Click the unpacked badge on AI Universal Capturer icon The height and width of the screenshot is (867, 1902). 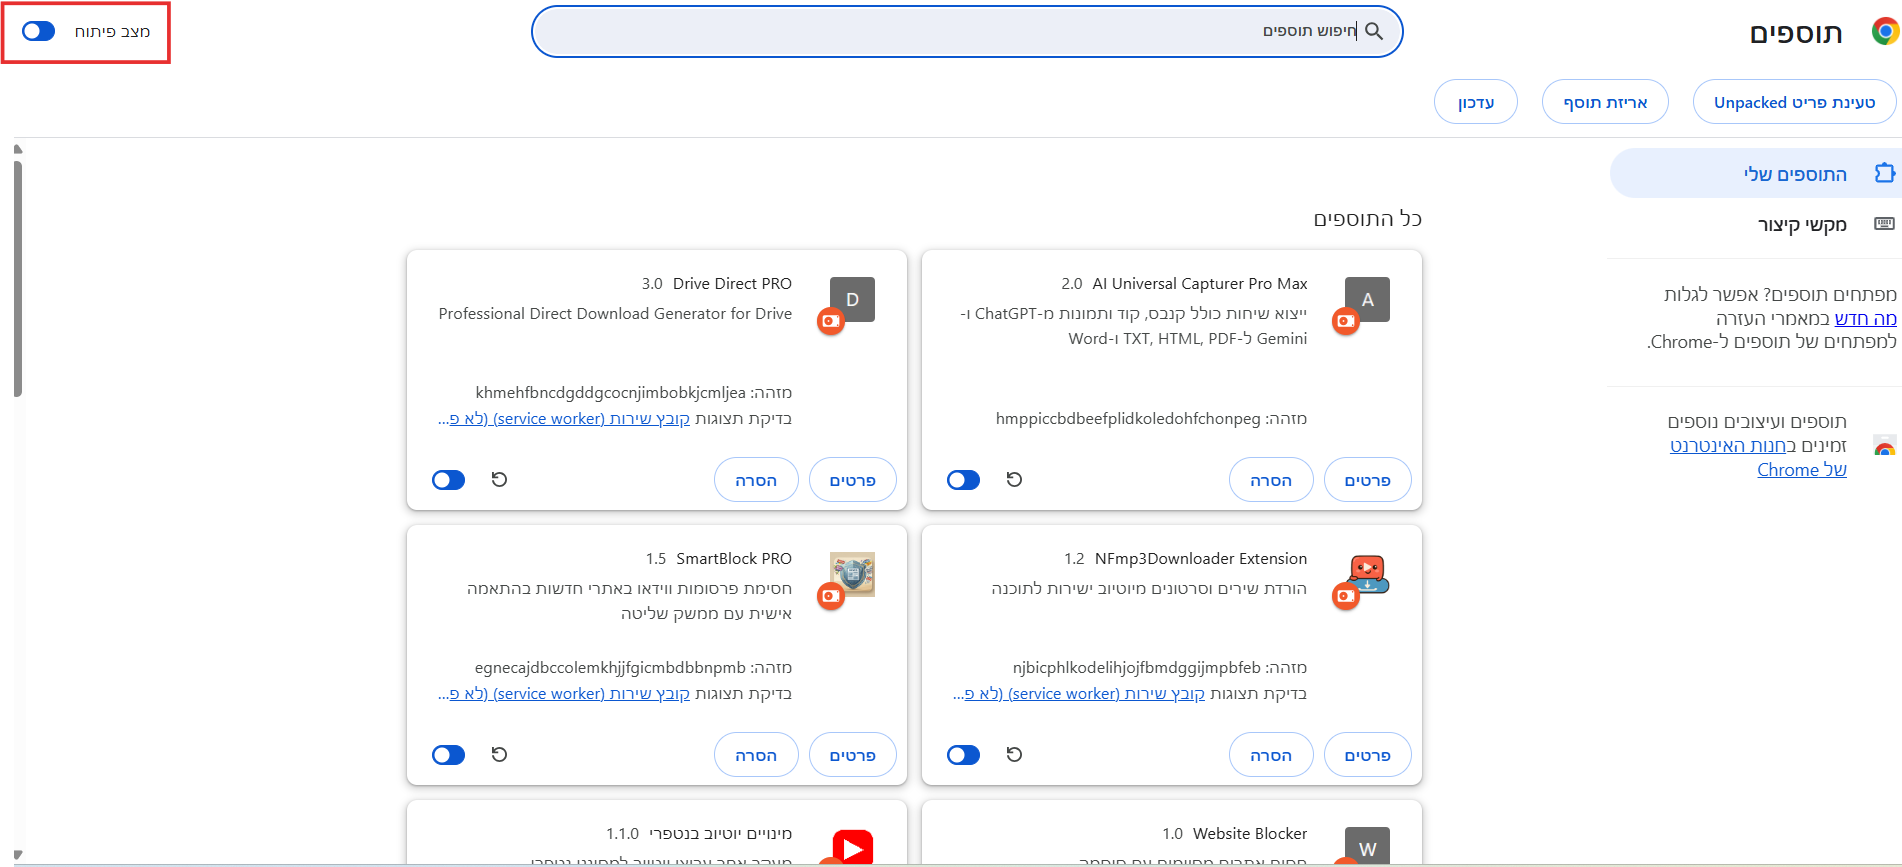tap(1346, 321)
